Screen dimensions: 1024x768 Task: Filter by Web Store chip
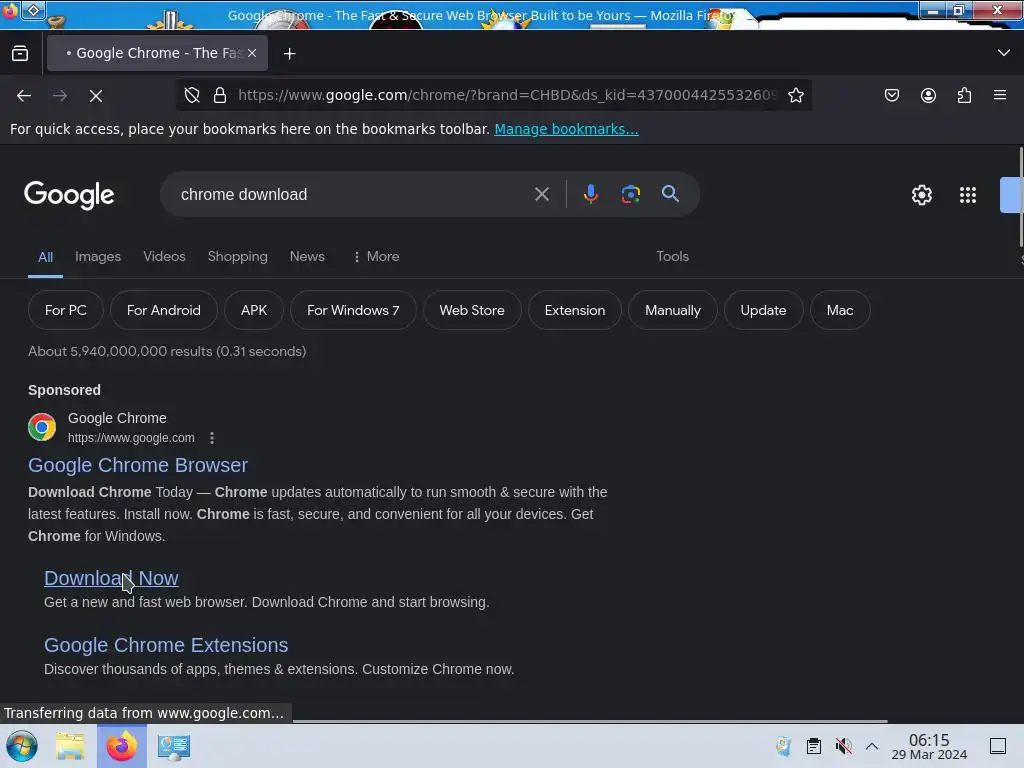(472, 310)
